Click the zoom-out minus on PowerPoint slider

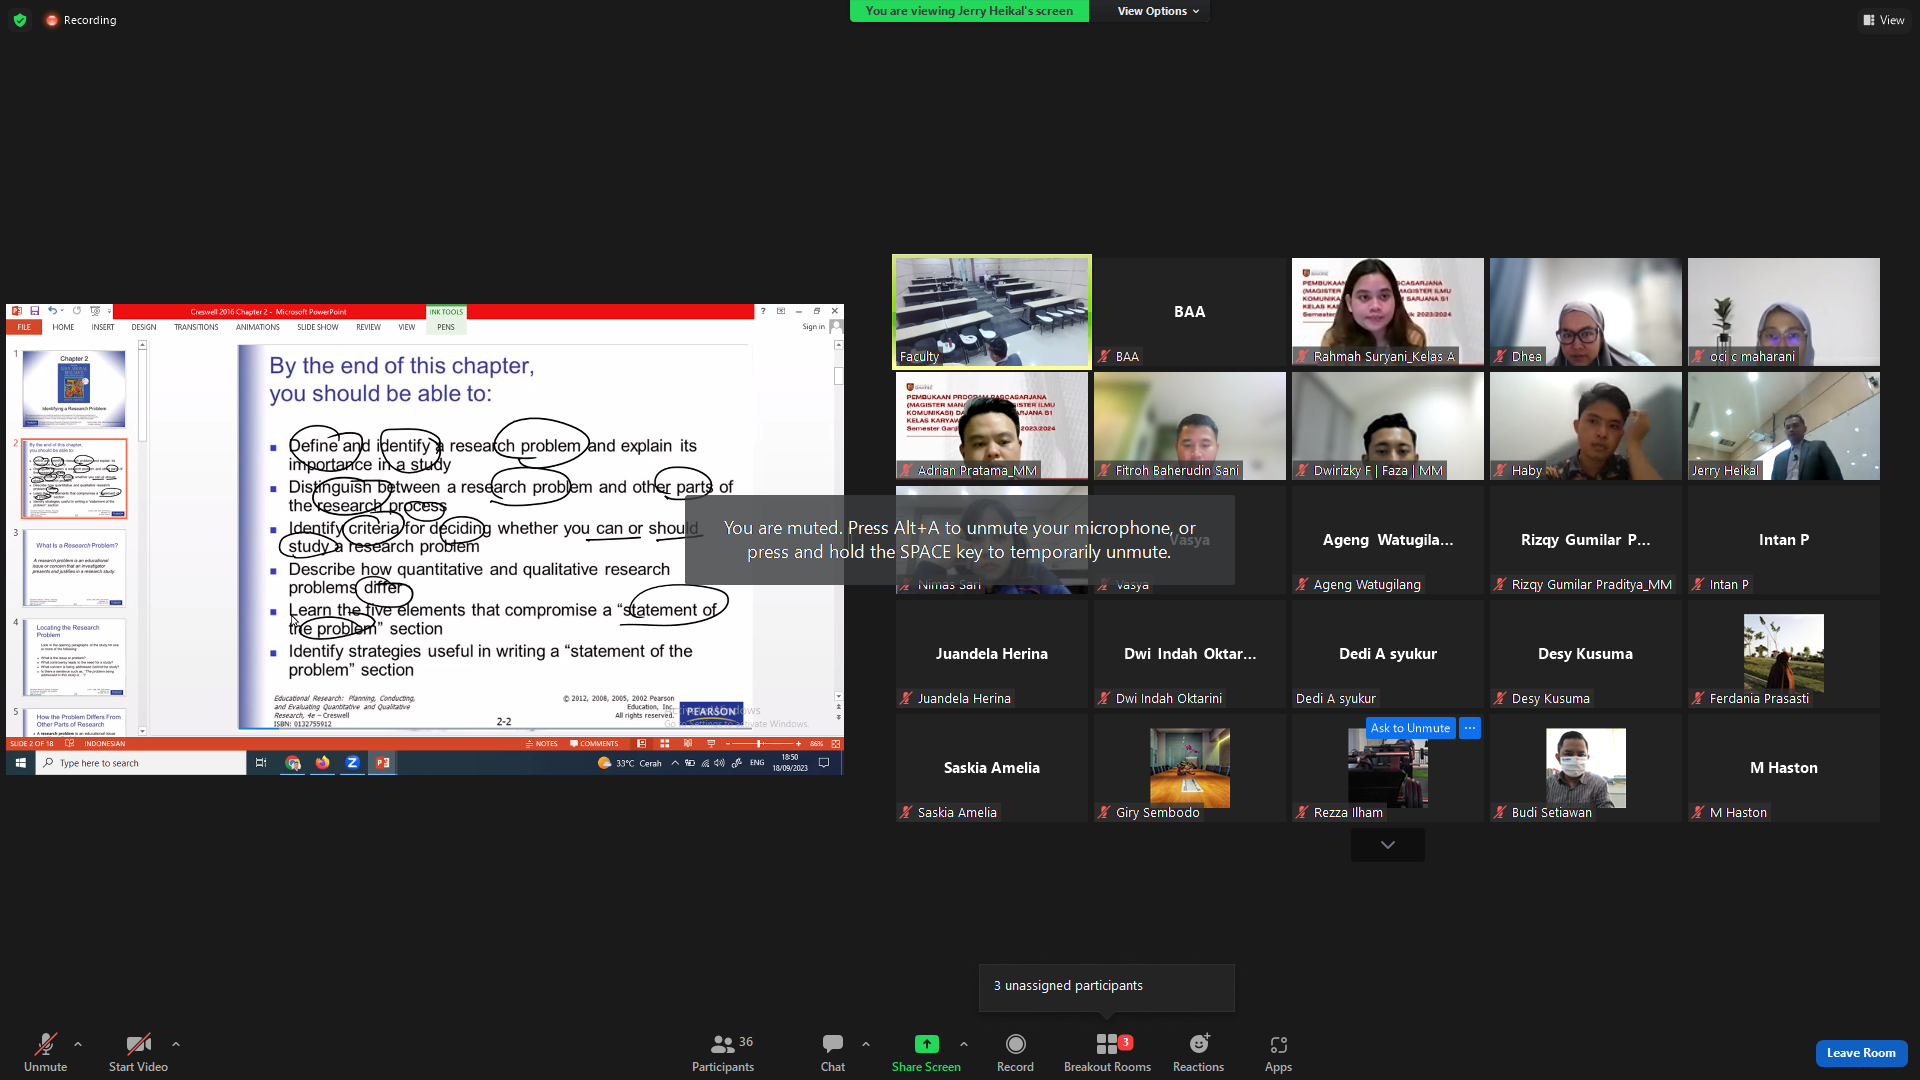pos(728,744)
